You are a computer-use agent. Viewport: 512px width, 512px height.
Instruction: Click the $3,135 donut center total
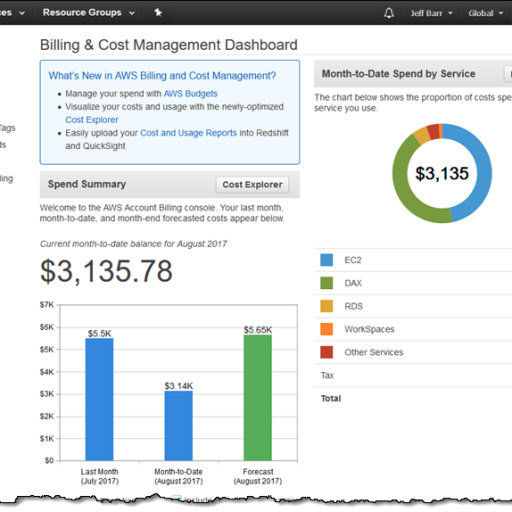point(442,173)
